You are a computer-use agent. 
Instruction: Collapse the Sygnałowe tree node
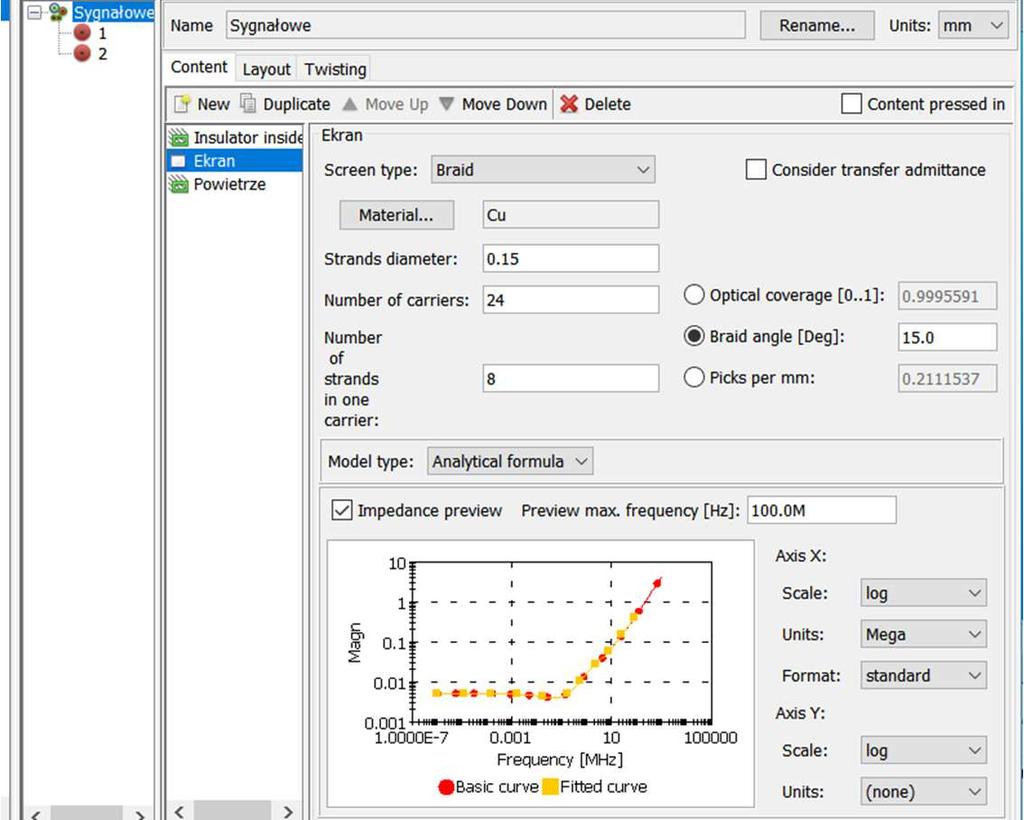click(x=34, y=12)
